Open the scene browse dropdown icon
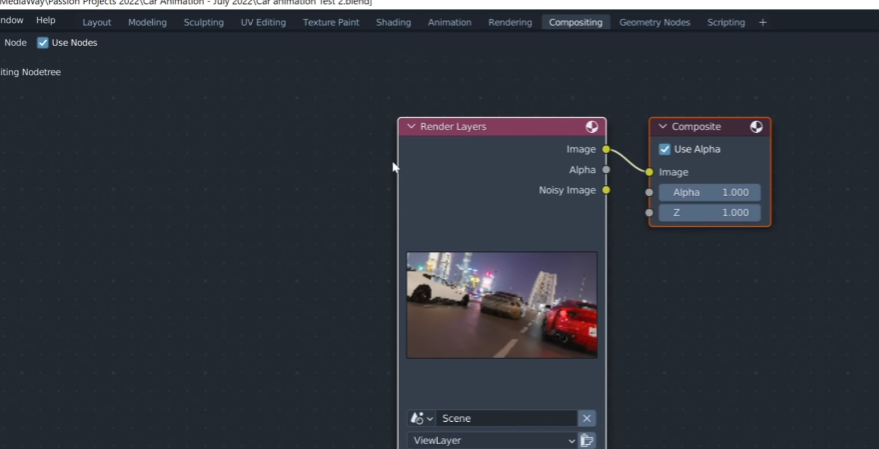879x449 pixels. tap(422, 418)
